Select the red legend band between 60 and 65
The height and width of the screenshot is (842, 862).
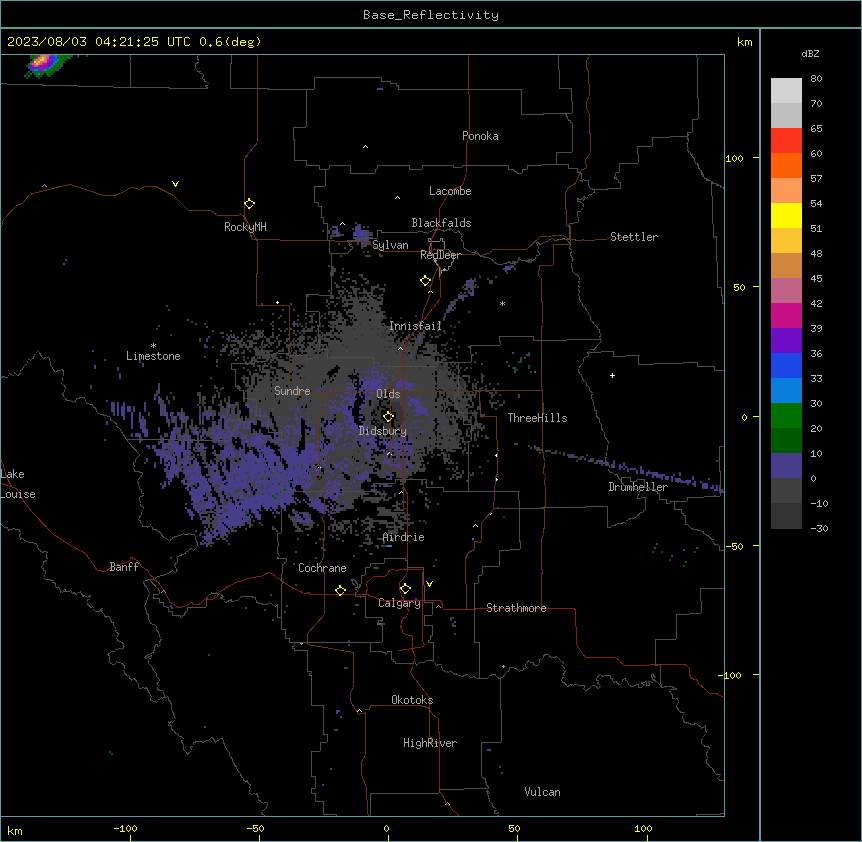tap(786, 140)
